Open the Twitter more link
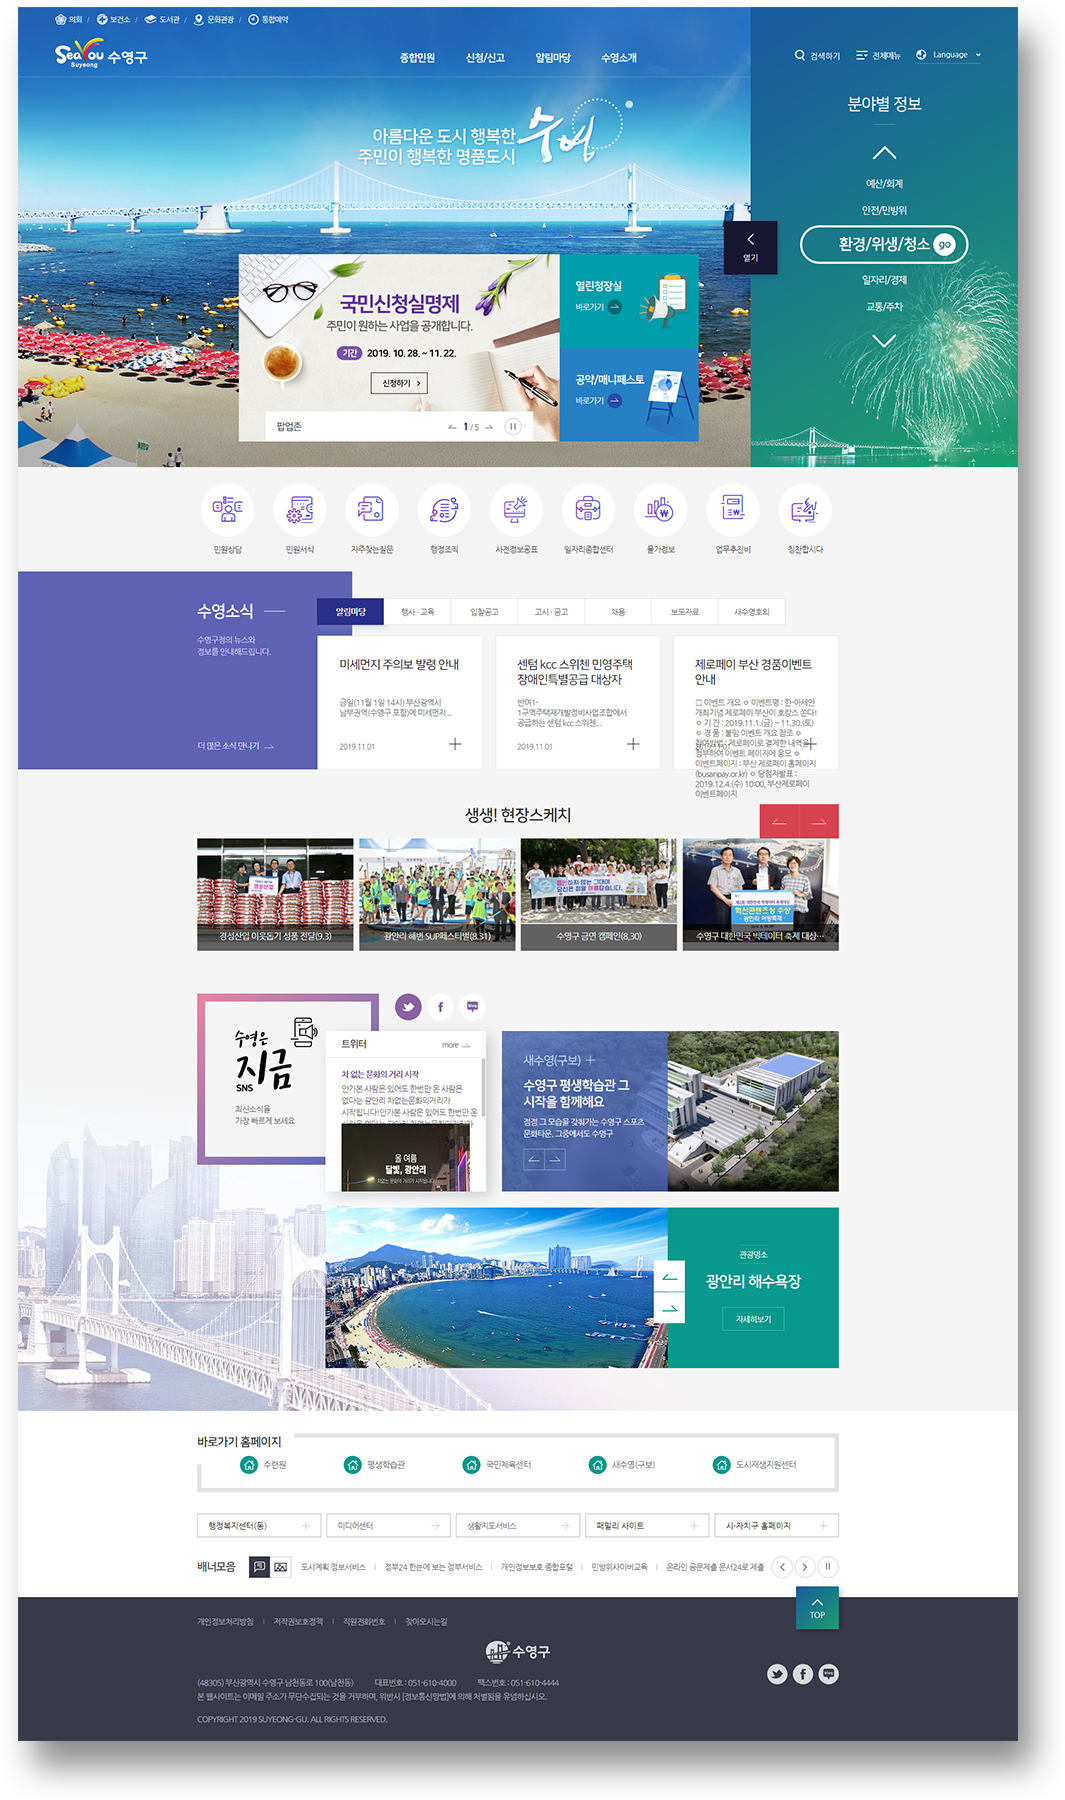This screenshot has width=1065, height=1800. tap(456, 1045)
